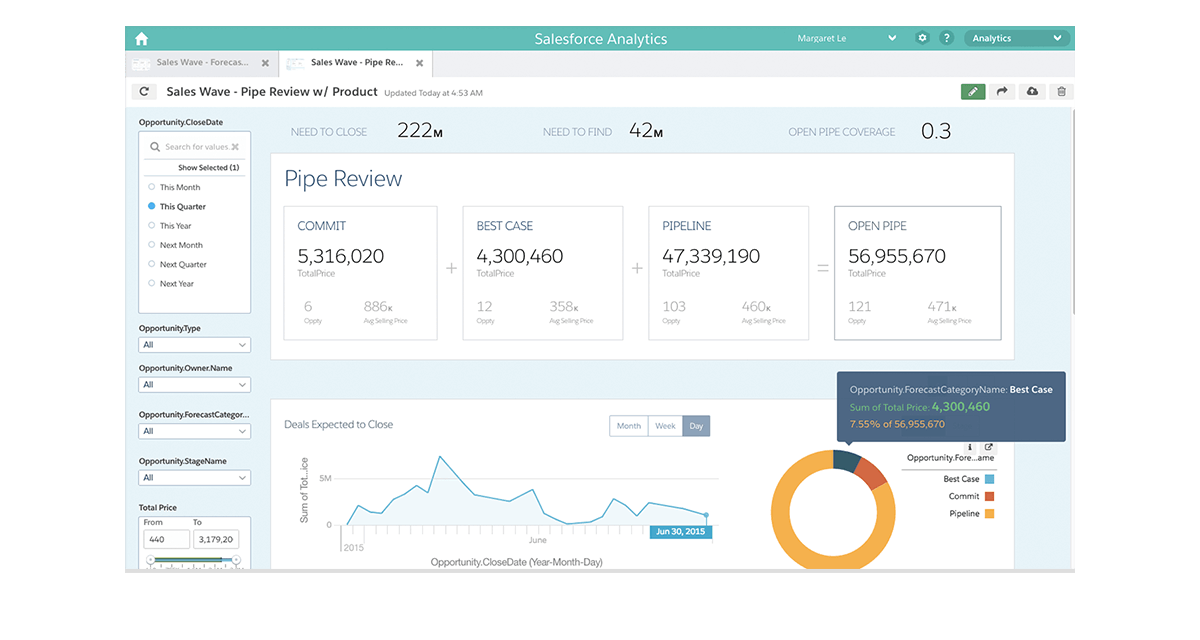This screenshot has width=1200, height=640.
Task: Click the green pencil edit button
Action: 972,91
